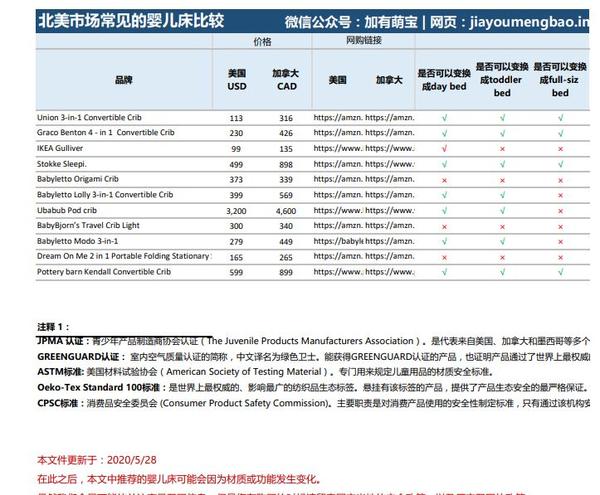Open the Canada link for Dream On Me crib
Image resolution: width=600 pixels, height=495 pixels.
point(390,257)
